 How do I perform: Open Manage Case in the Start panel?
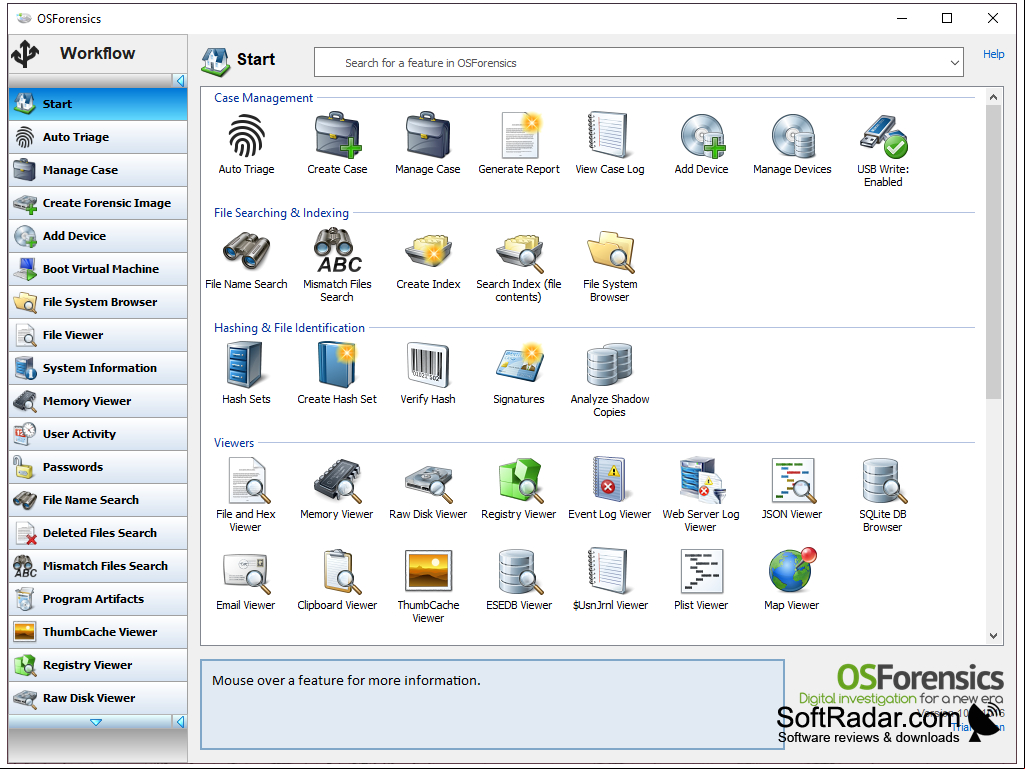(428, 144)
